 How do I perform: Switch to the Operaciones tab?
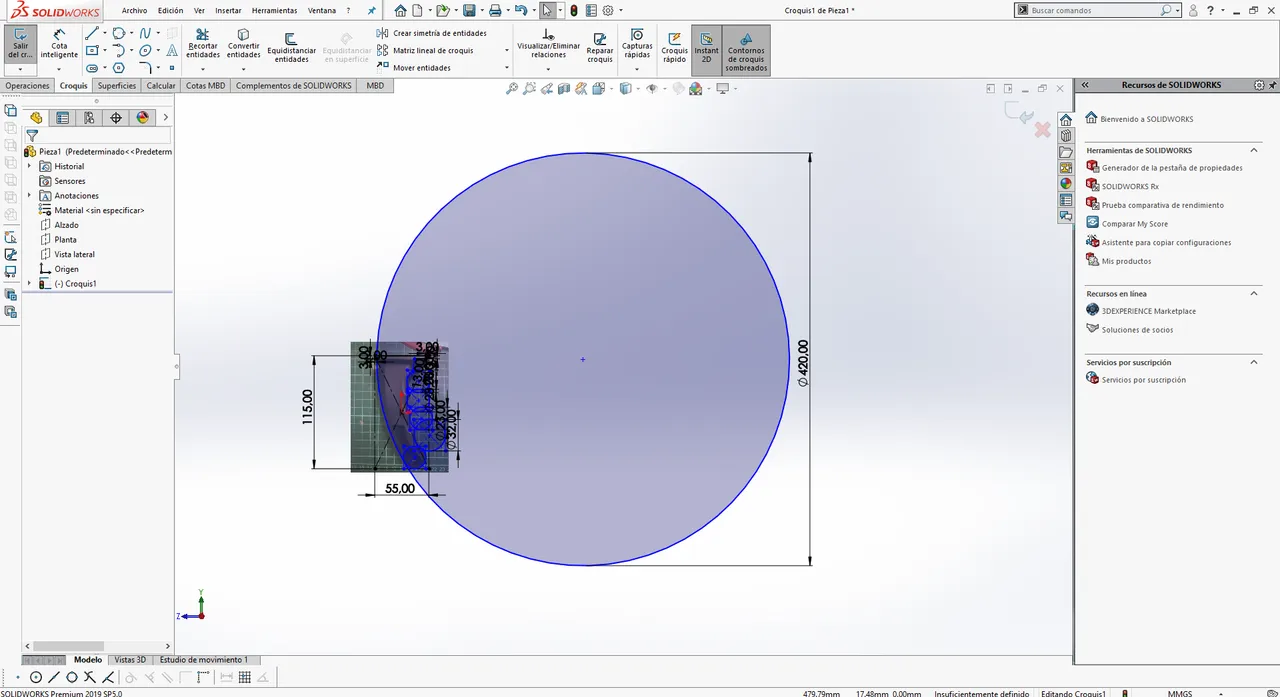27,86
